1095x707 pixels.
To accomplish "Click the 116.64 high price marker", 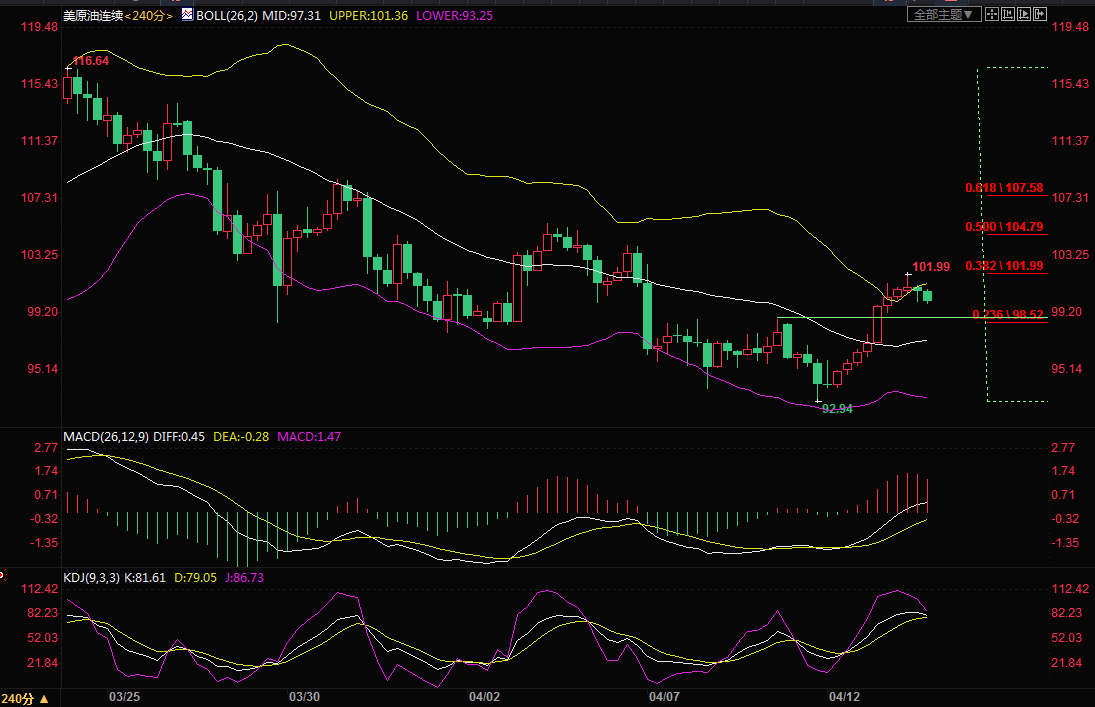I will (90, 61).
